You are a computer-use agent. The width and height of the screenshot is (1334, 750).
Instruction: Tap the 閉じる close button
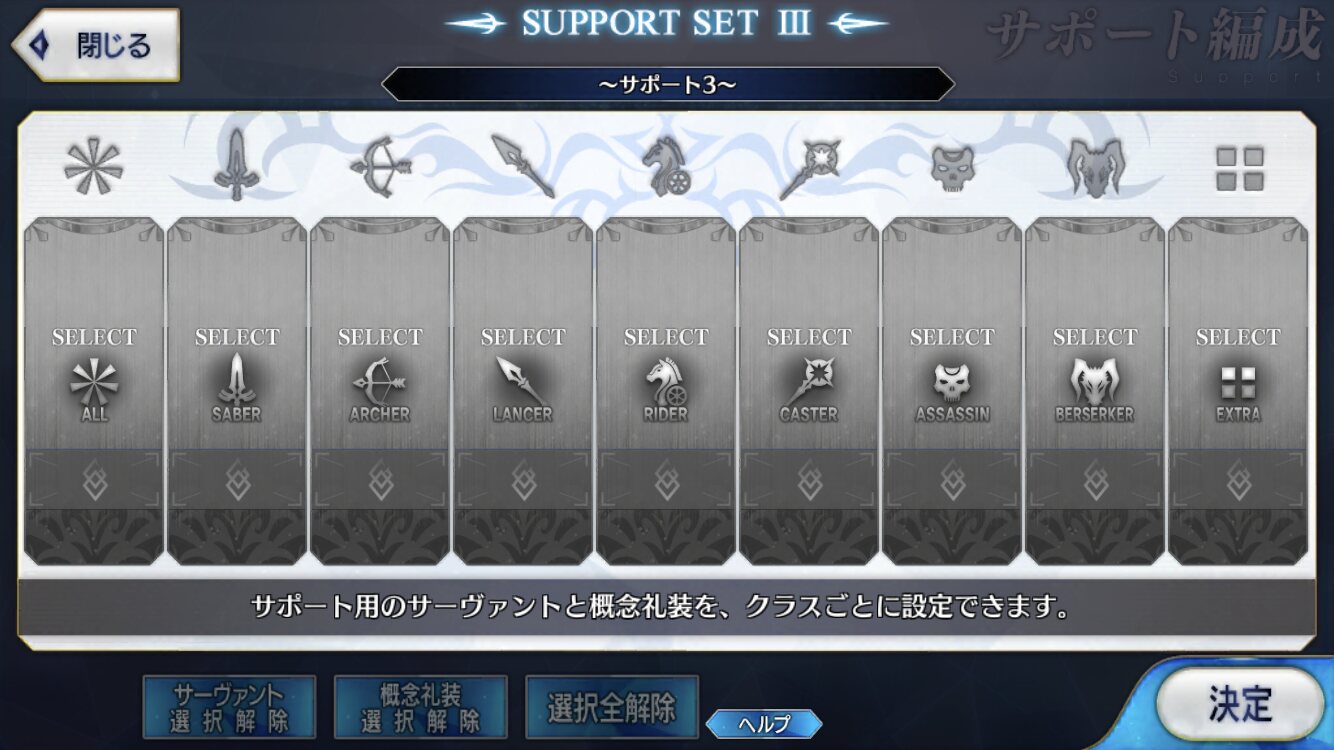pyautogui.click(x=95, y=45)
